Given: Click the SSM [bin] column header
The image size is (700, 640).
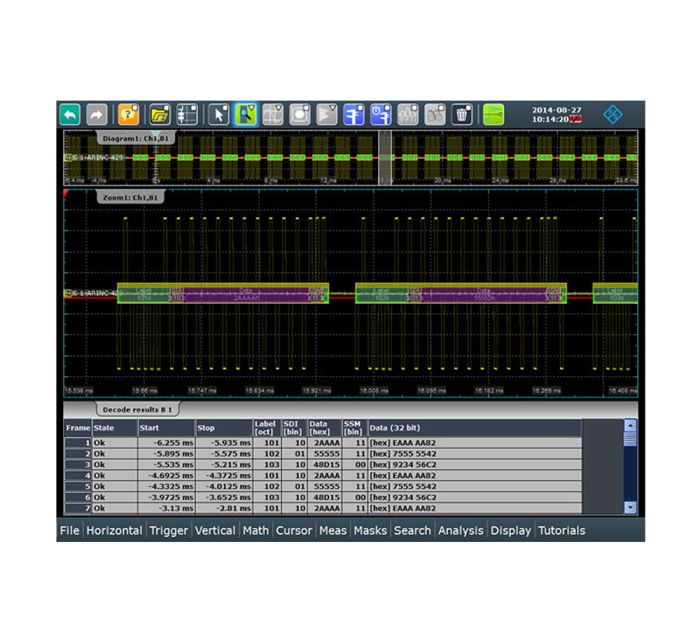Looking at the screenshot, I should click(x=354, y=428).
